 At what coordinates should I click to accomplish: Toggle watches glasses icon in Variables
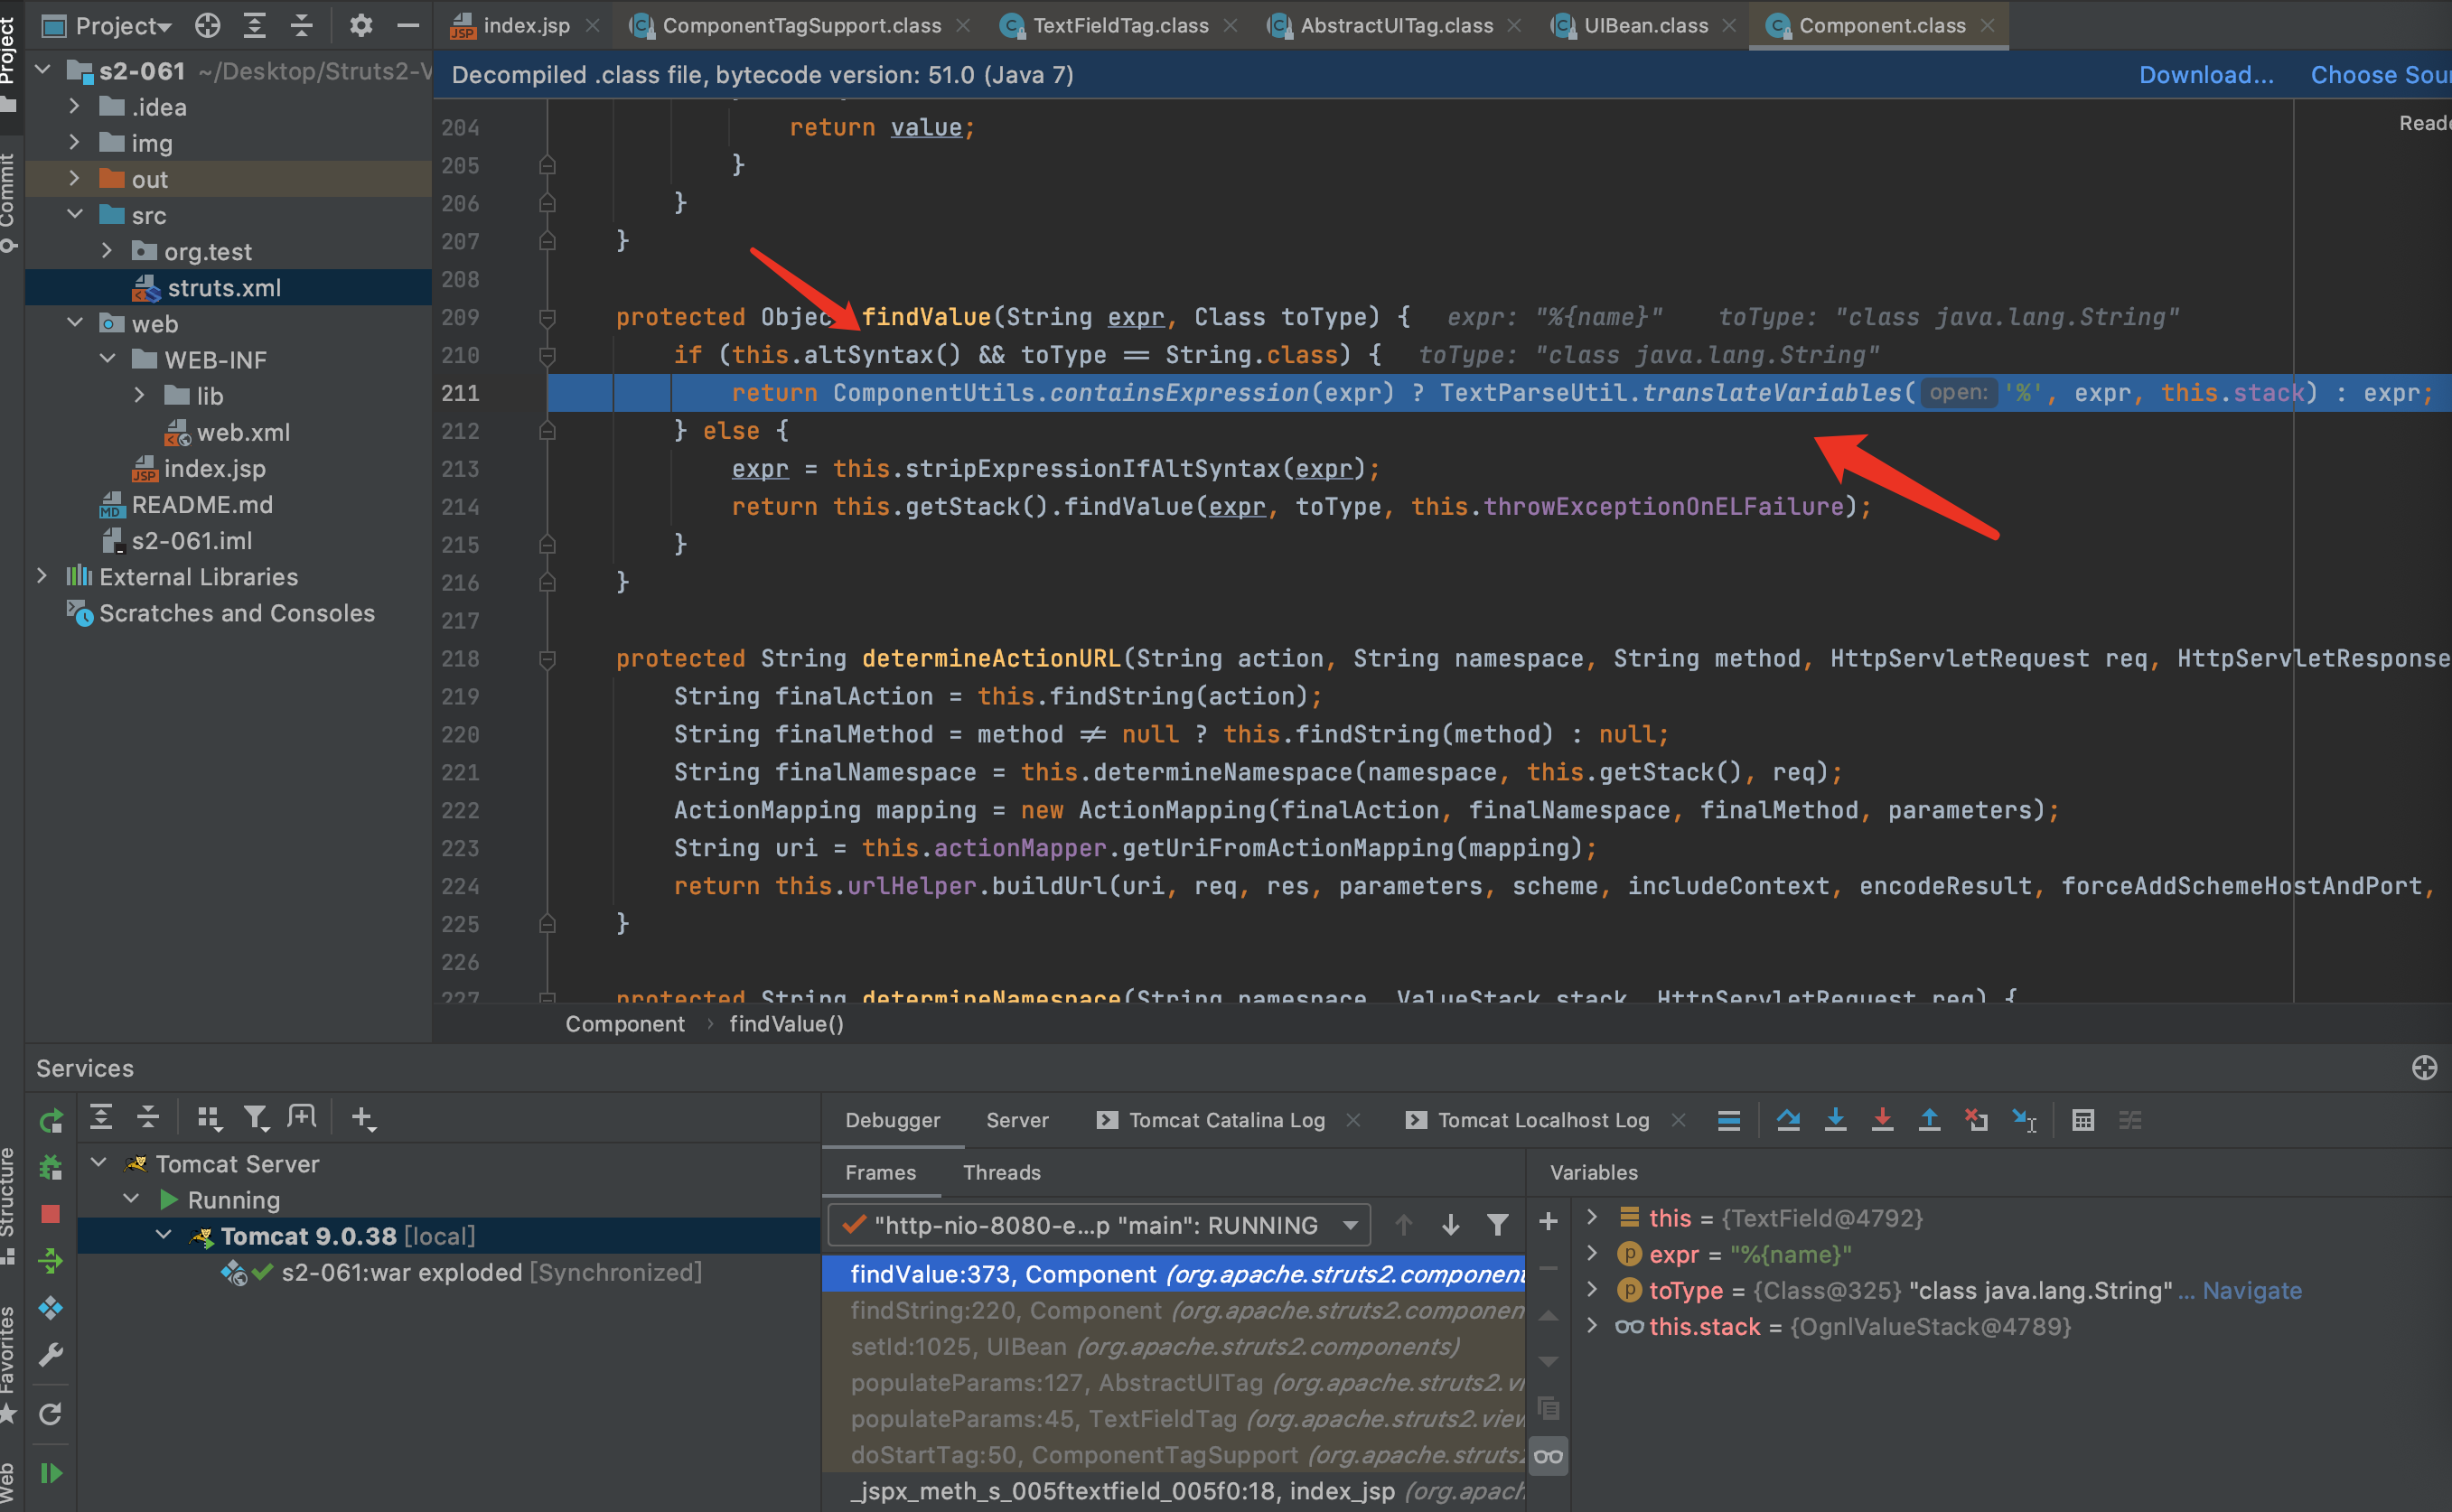[x=1548, y=1456]
